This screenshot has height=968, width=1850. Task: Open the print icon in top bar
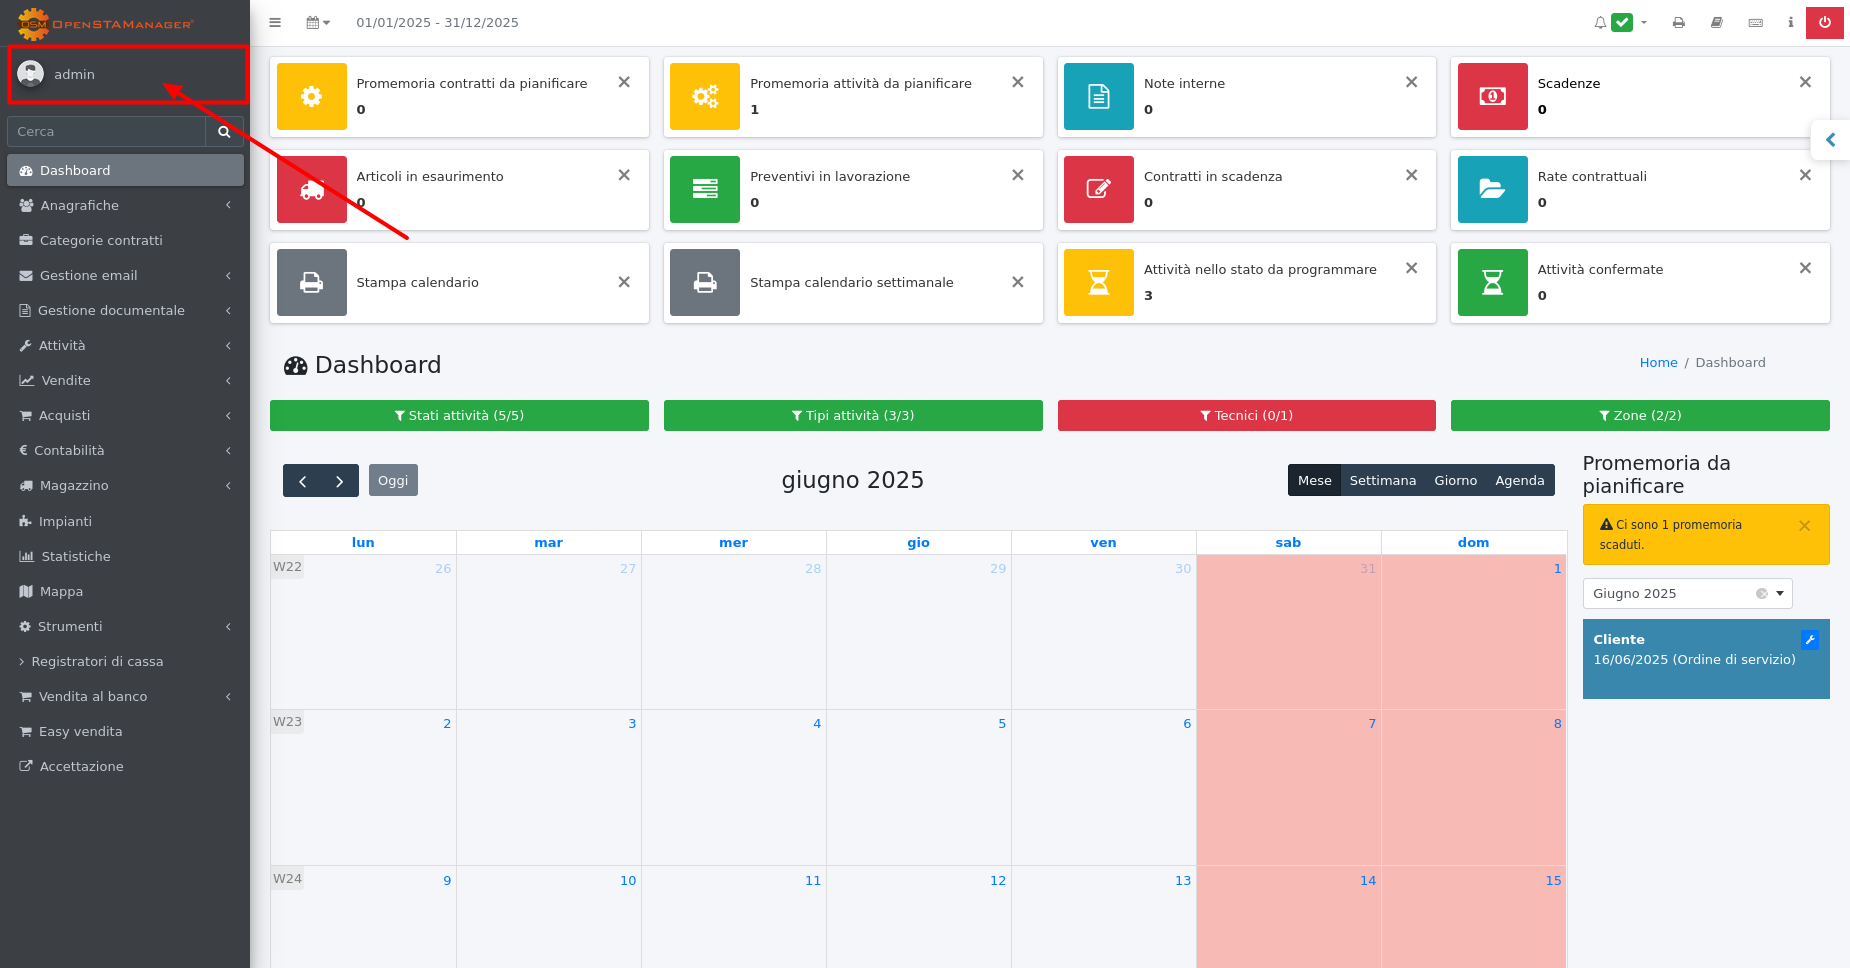(1678, 22)
